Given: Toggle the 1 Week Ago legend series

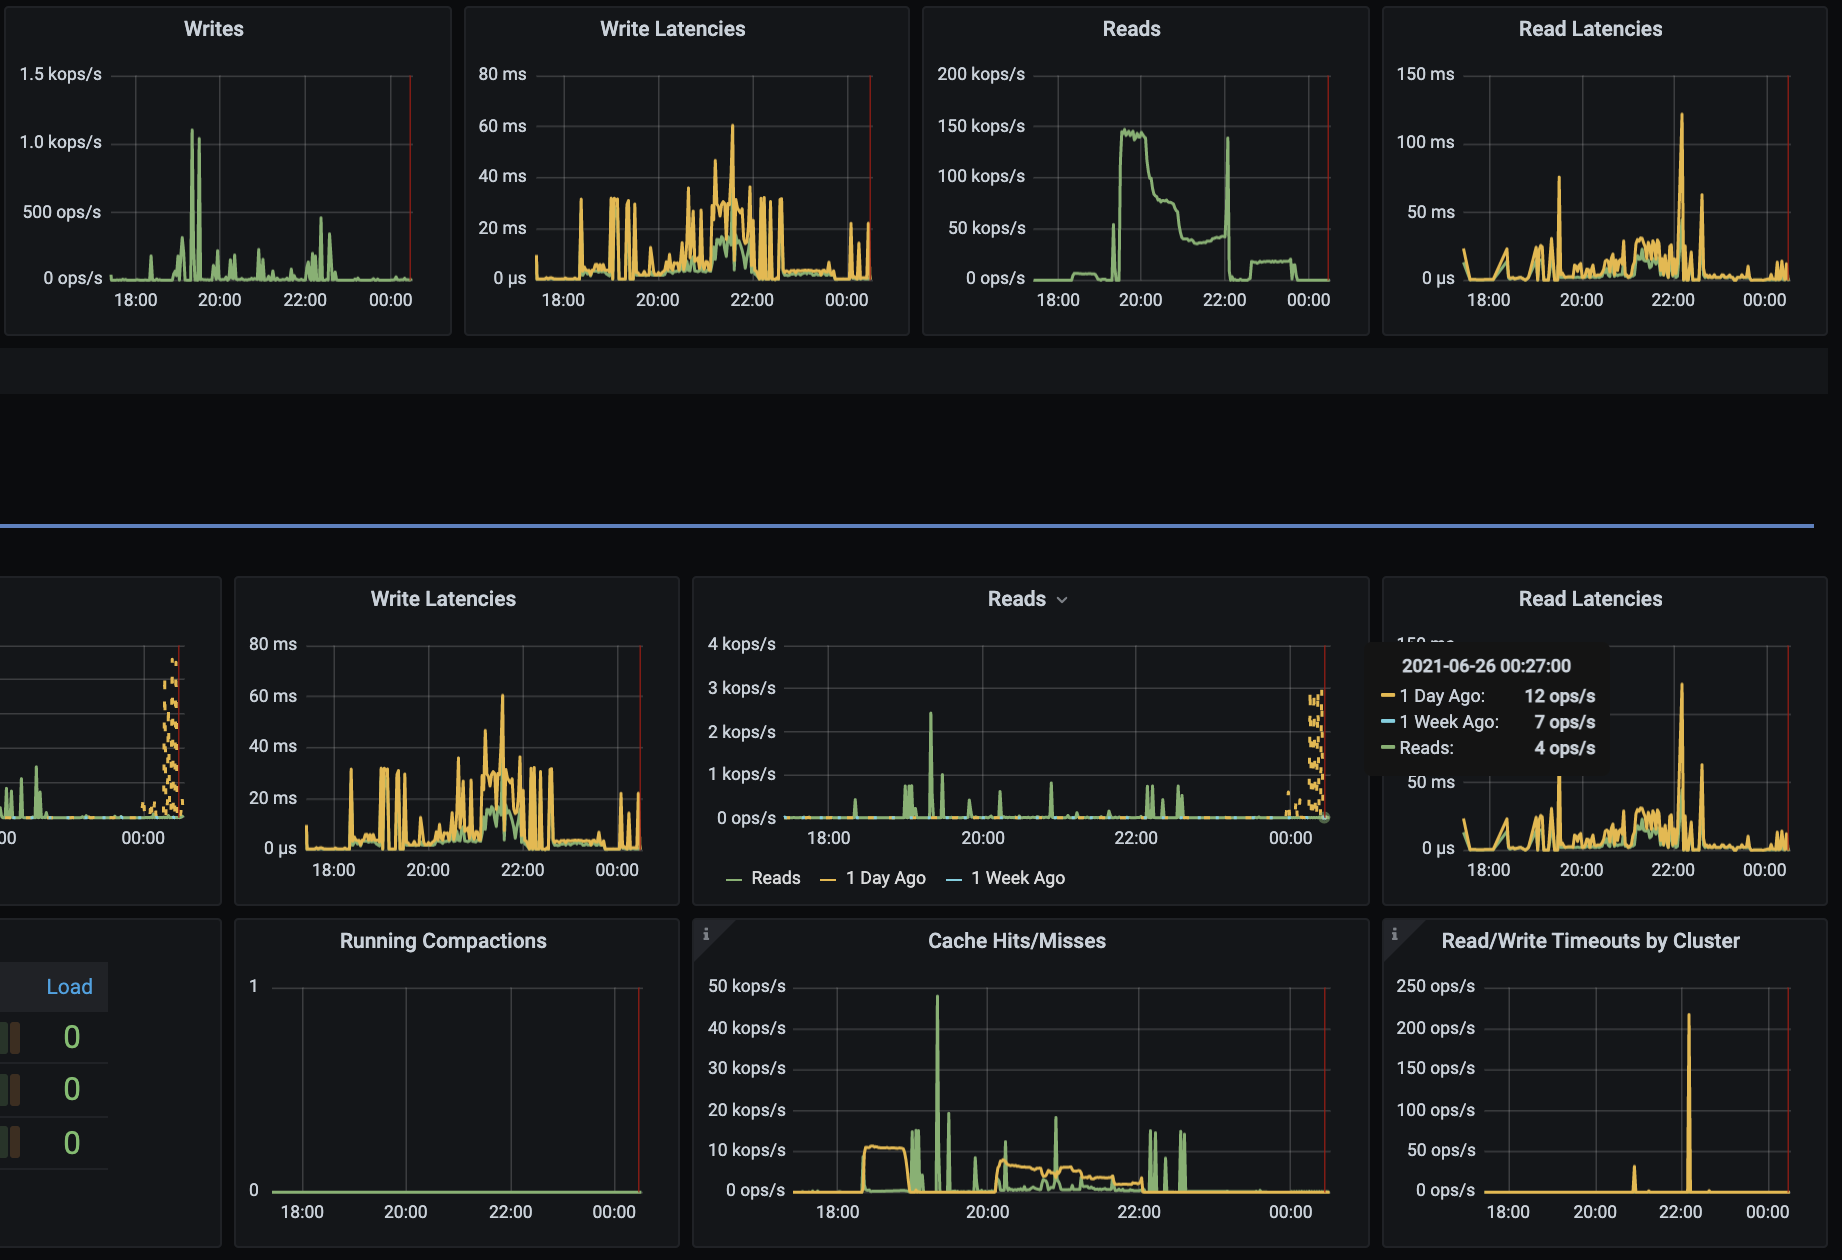Looking at the screenshot, I should point(1016,878).
